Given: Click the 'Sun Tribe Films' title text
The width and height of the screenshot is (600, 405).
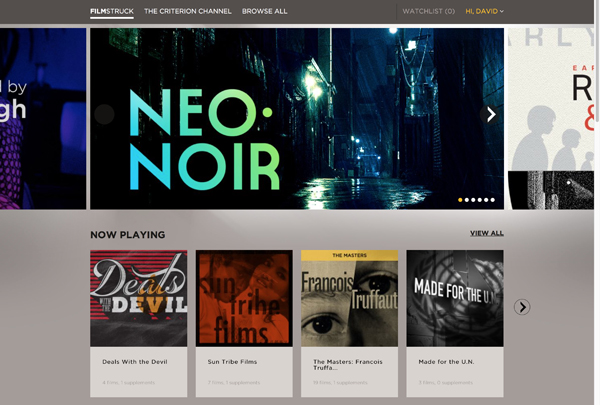Looking at the screenshot, I should click(235, 362).
